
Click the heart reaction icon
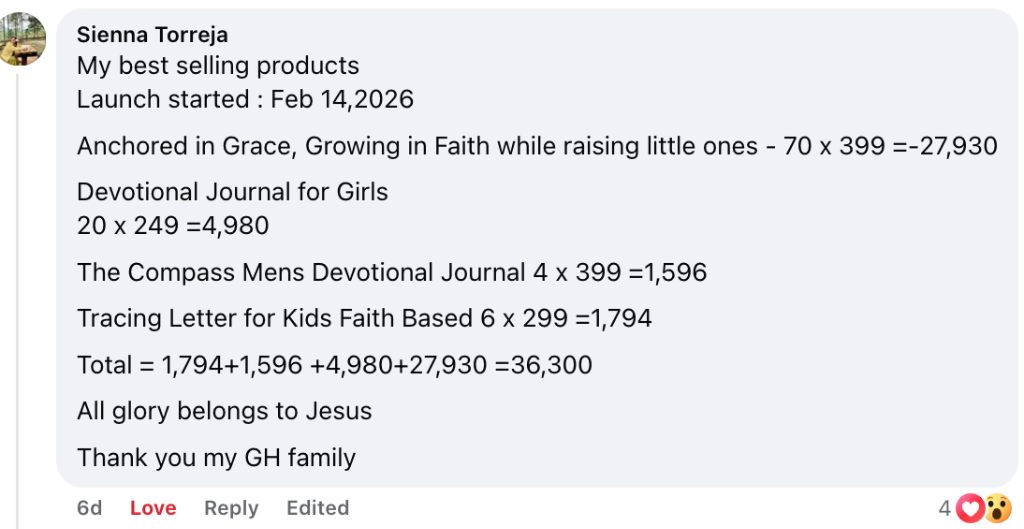pyautogui.click(x=970, y=509)
